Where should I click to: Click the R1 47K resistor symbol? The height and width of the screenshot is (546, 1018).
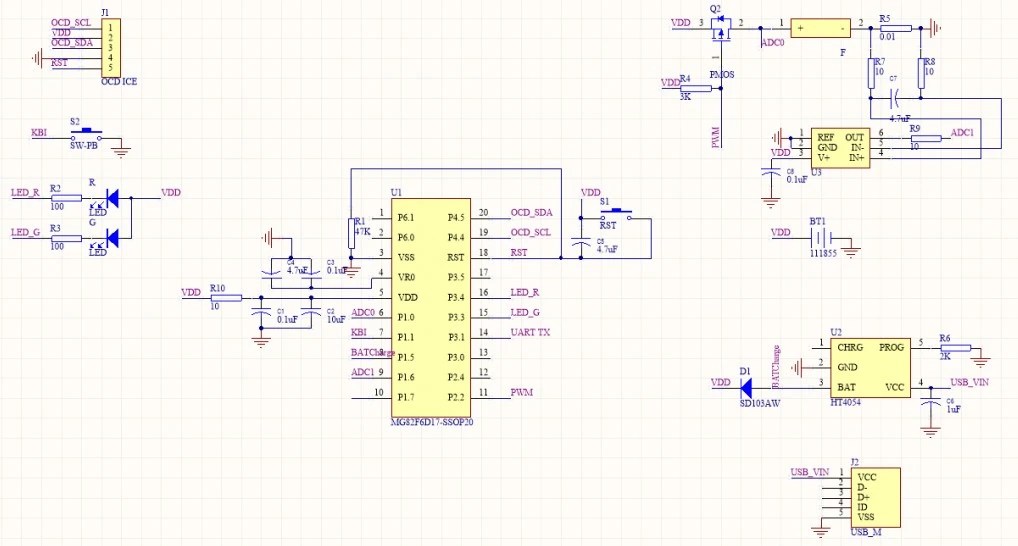[x=351, y=234]
